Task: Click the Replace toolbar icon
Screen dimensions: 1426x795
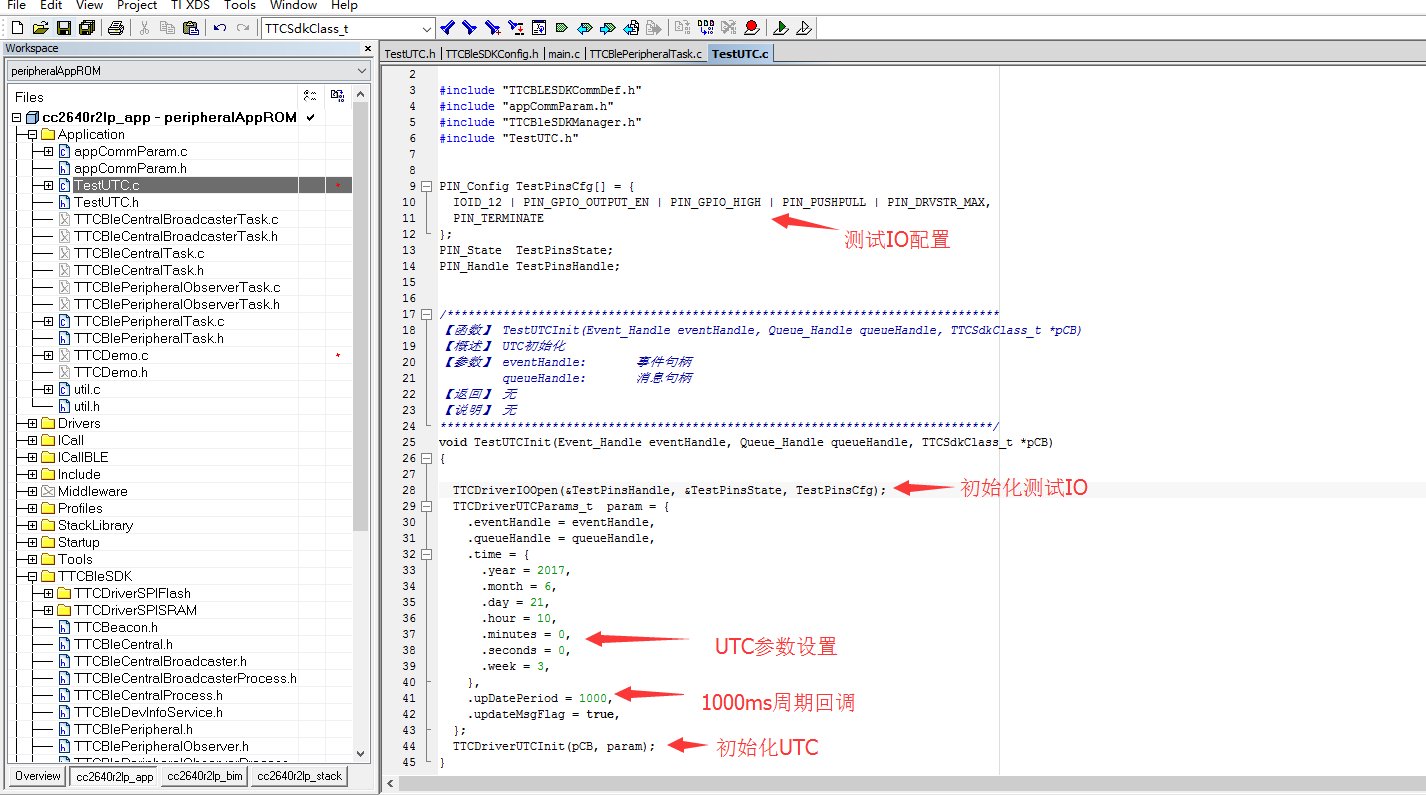Action: point(515,28)
